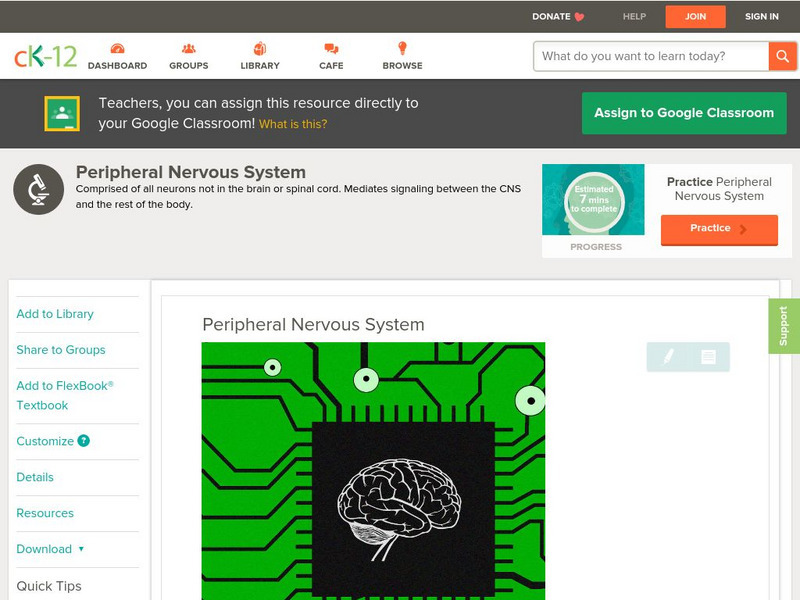Click the PROGRESS label
The image size is (800, 600).
click(x=596, y=247)
